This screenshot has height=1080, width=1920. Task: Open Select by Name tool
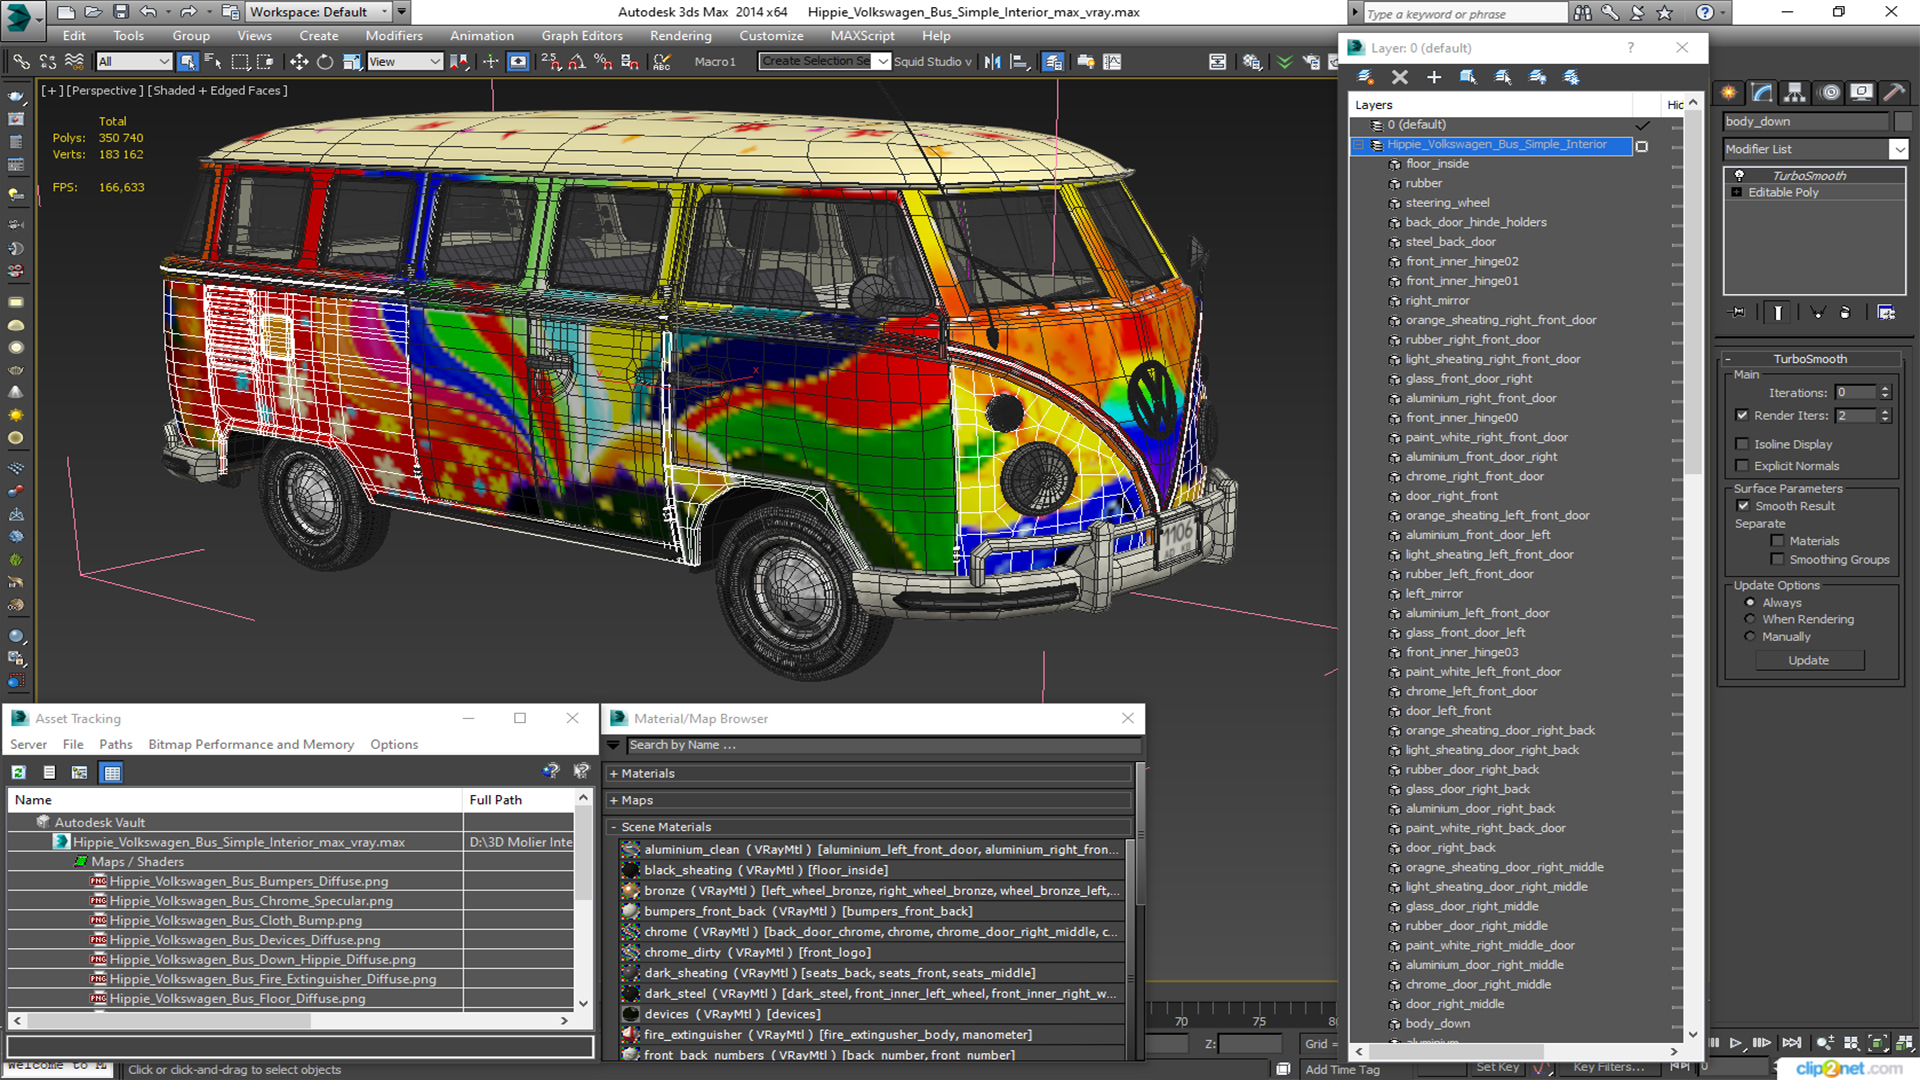click(212, 62)
